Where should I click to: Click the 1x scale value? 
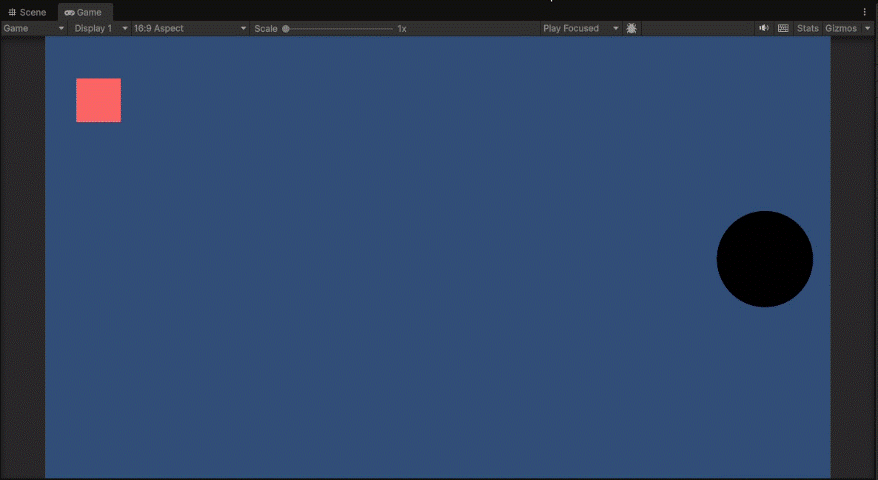pos(402,28)
